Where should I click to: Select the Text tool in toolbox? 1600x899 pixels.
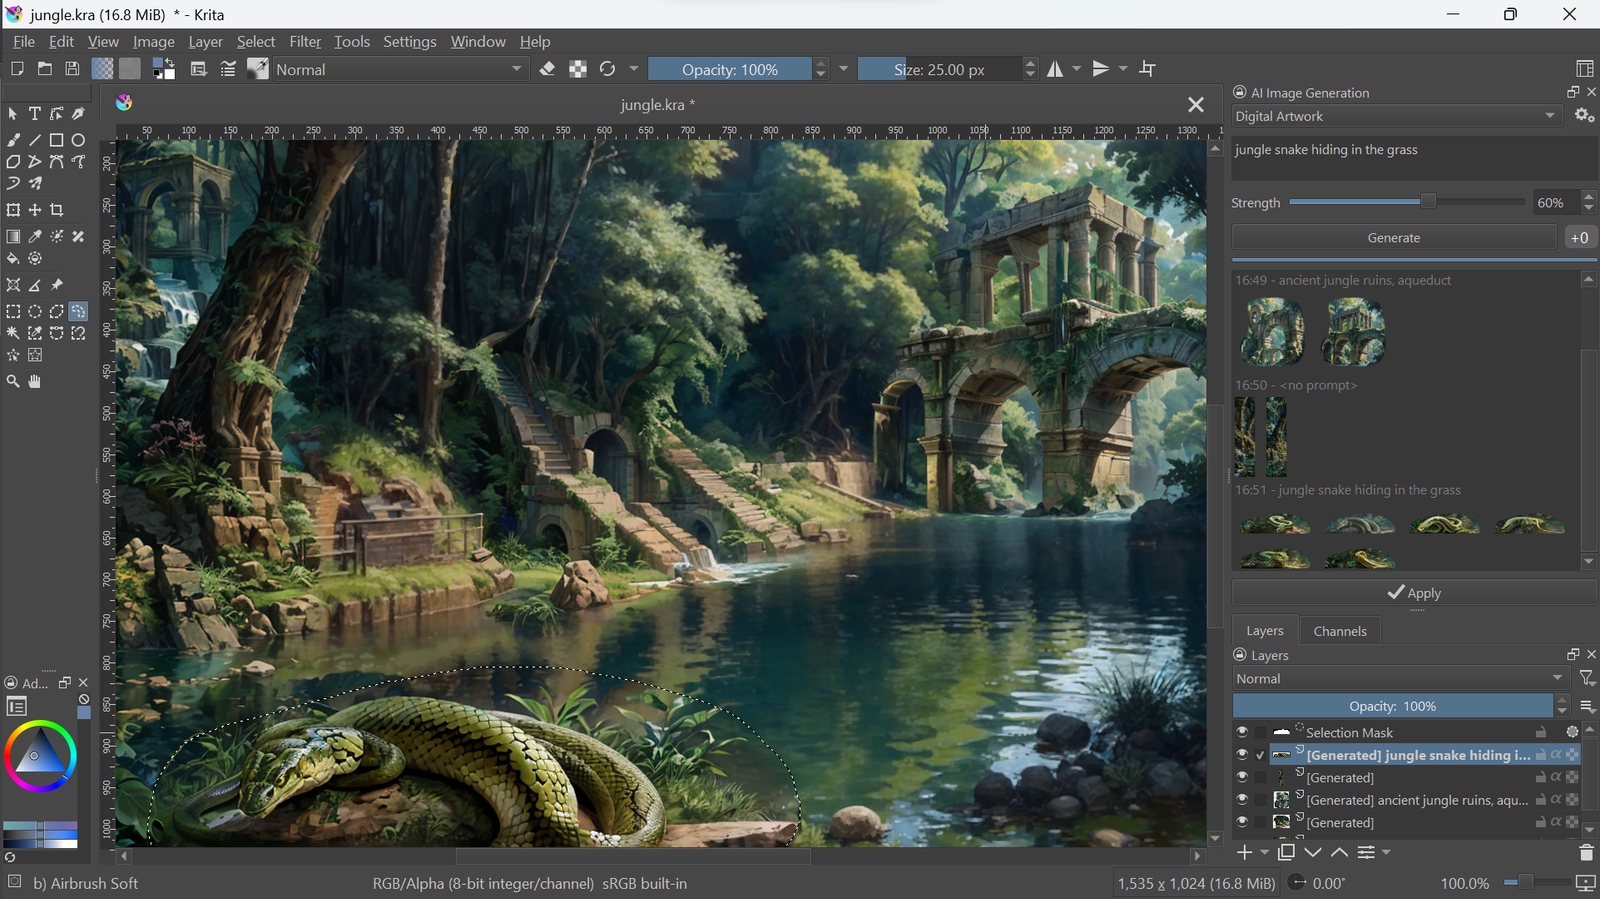point(35,114)
